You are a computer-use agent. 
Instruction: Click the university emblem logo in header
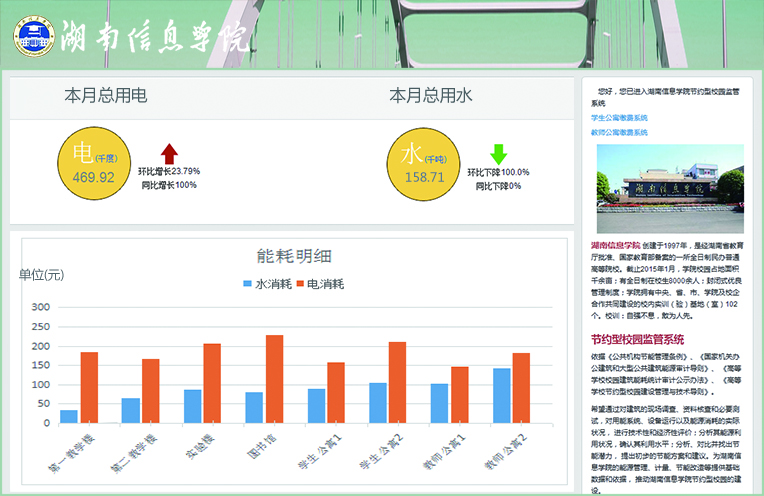tap(35, 35)
